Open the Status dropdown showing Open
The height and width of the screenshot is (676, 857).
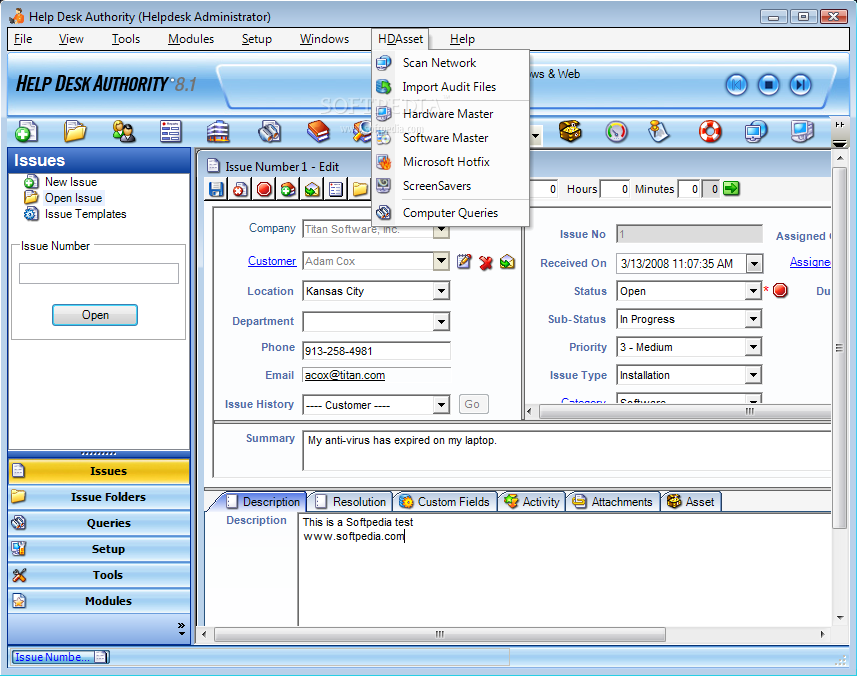pyautogui.click(x=753, y=291)
